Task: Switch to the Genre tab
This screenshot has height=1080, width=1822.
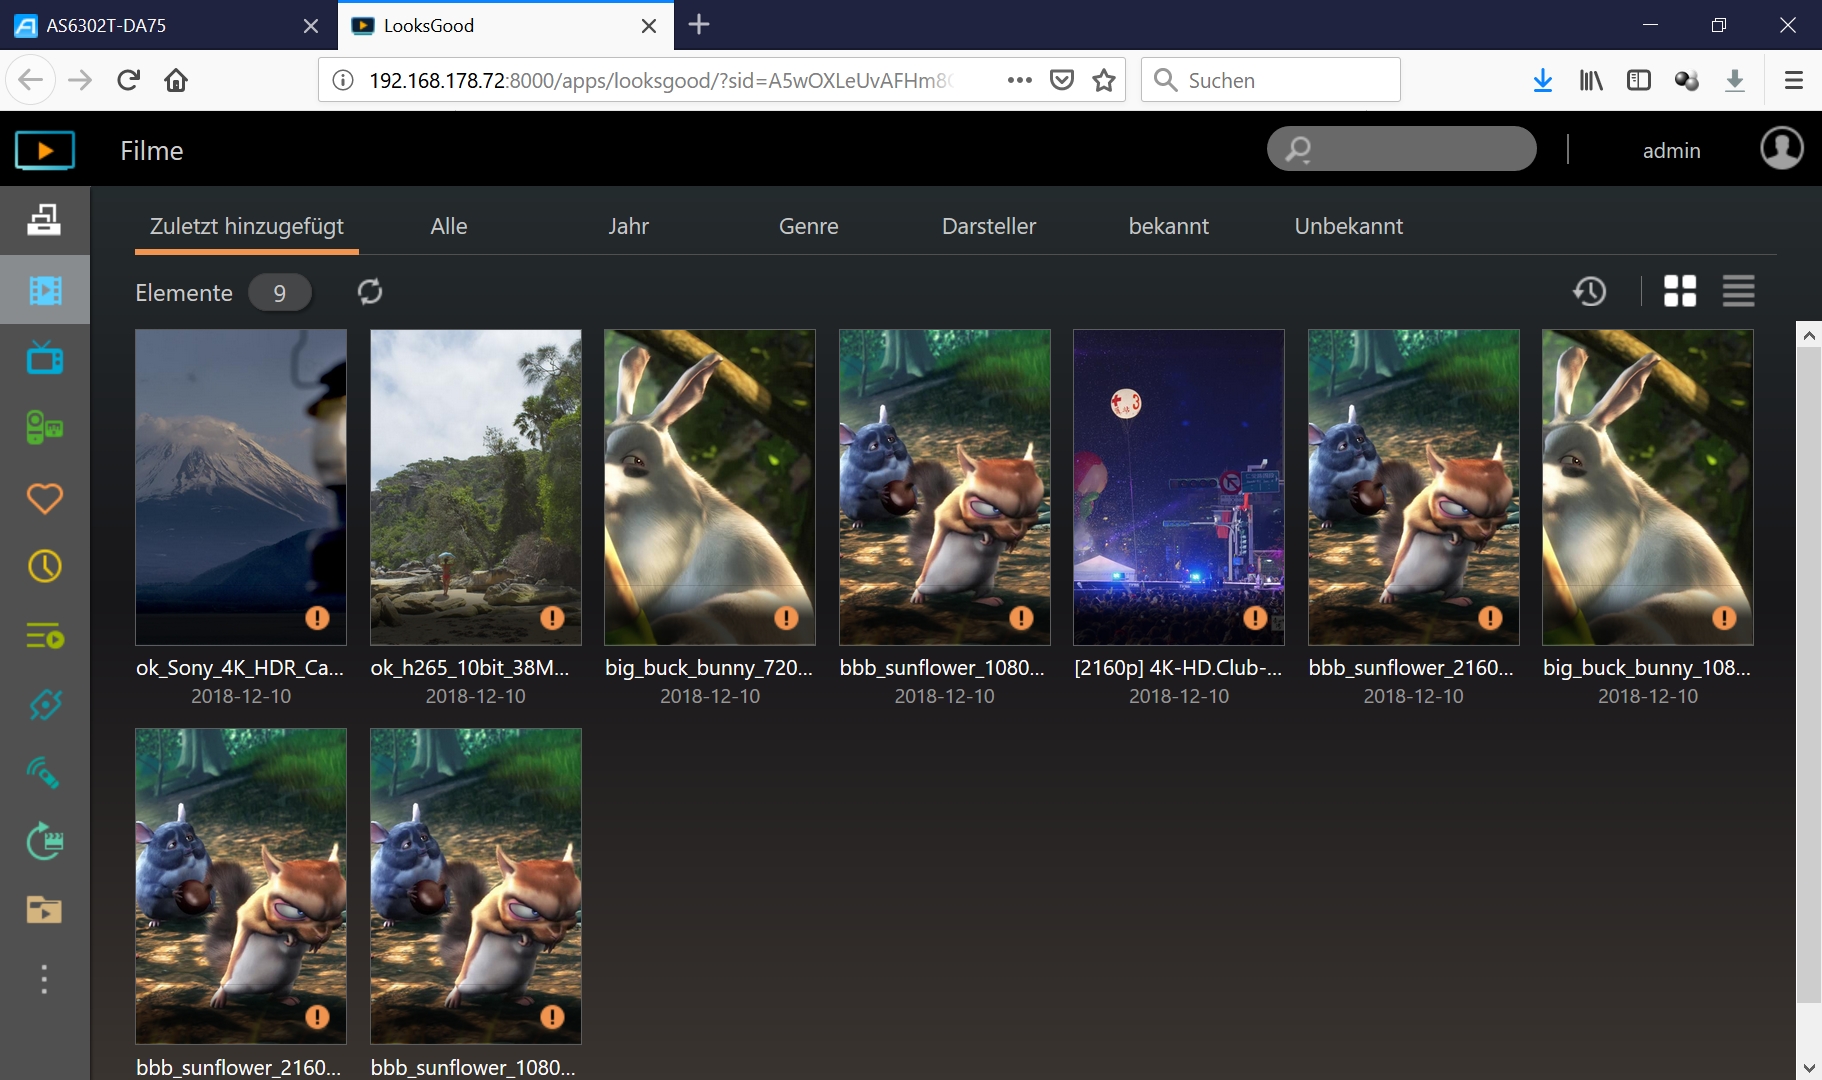Action: pyautogui.click(x=808, y=226)
